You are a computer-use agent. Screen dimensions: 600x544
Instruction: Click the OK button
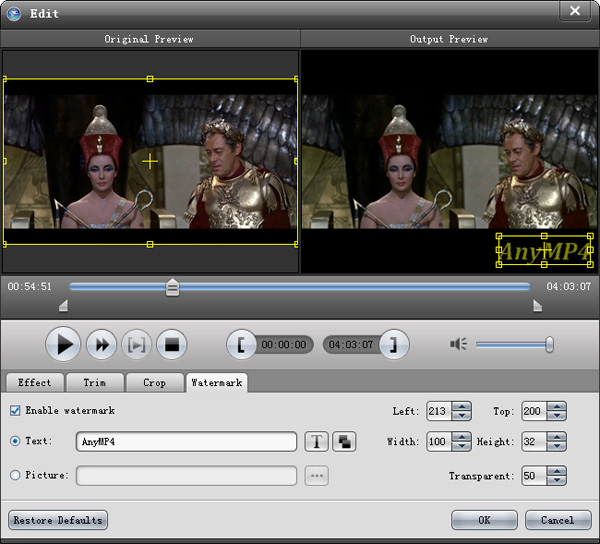(x=484, y=520)
